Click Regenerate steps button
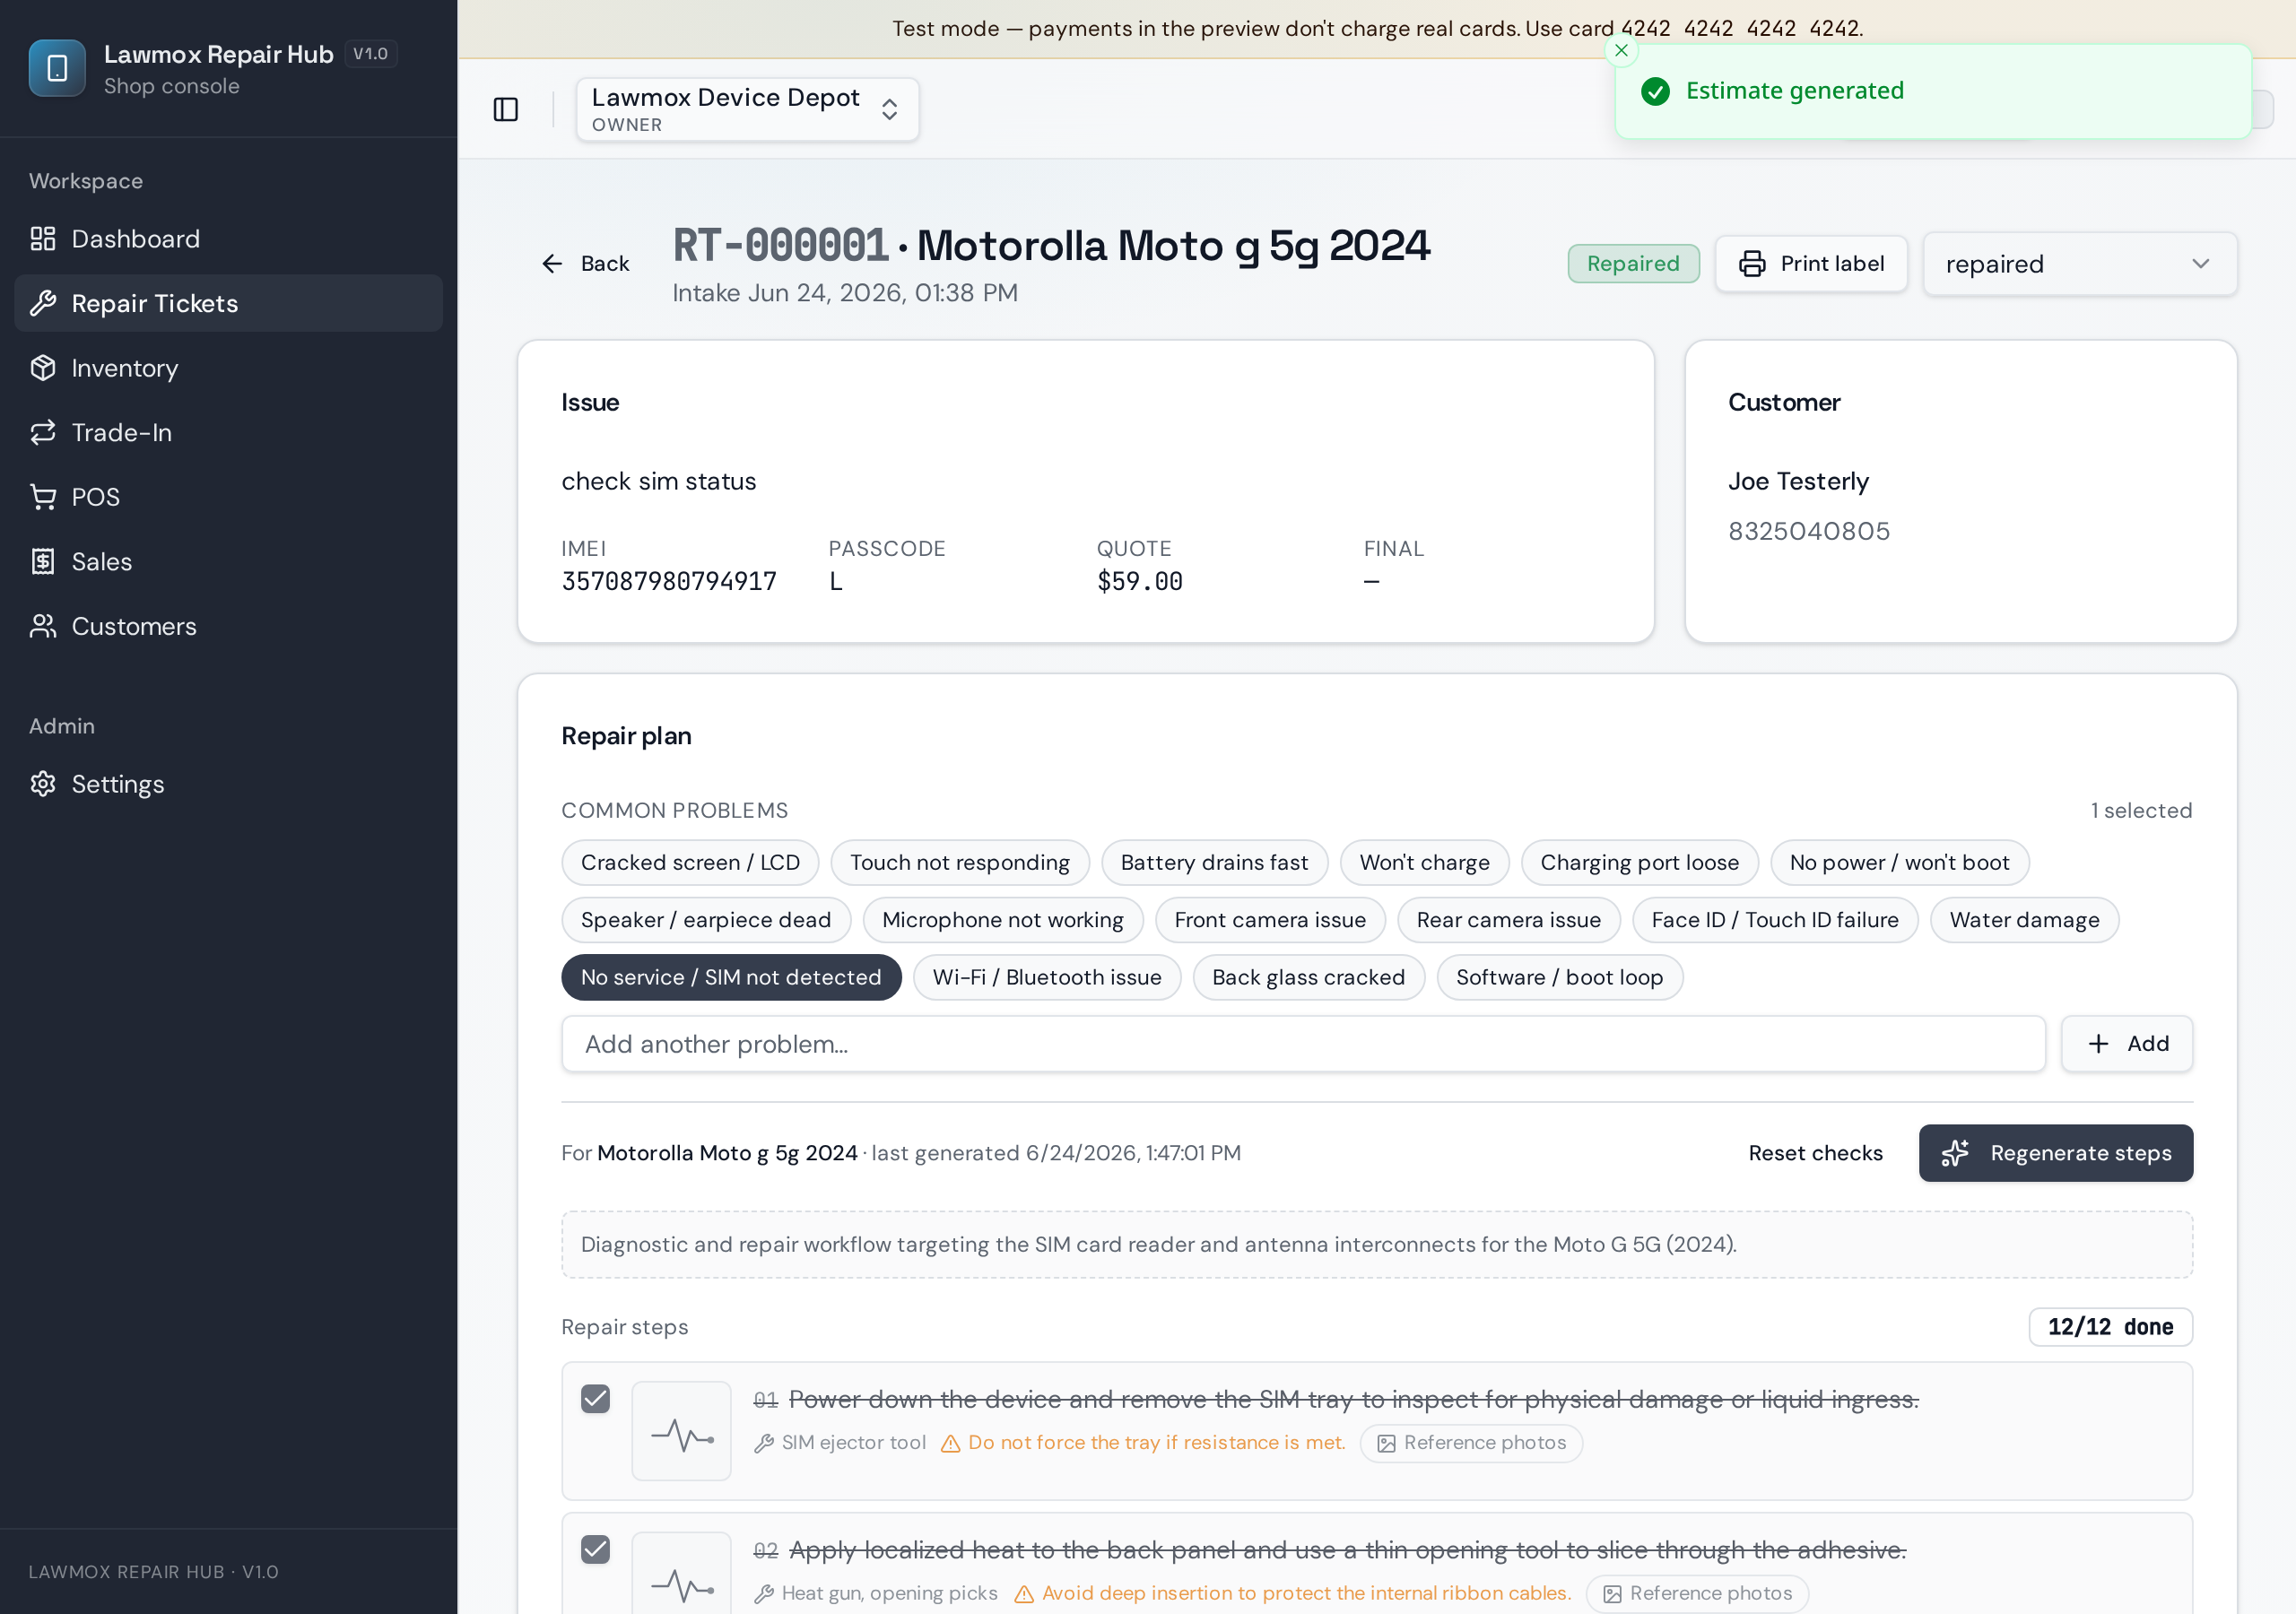This screenshot has height=1614, width=2296. (2055, 1153)
